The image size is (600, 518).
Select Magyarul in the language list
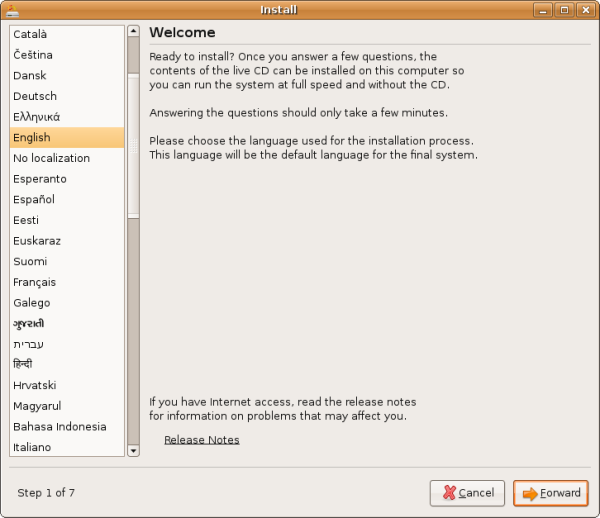point(67,406)
